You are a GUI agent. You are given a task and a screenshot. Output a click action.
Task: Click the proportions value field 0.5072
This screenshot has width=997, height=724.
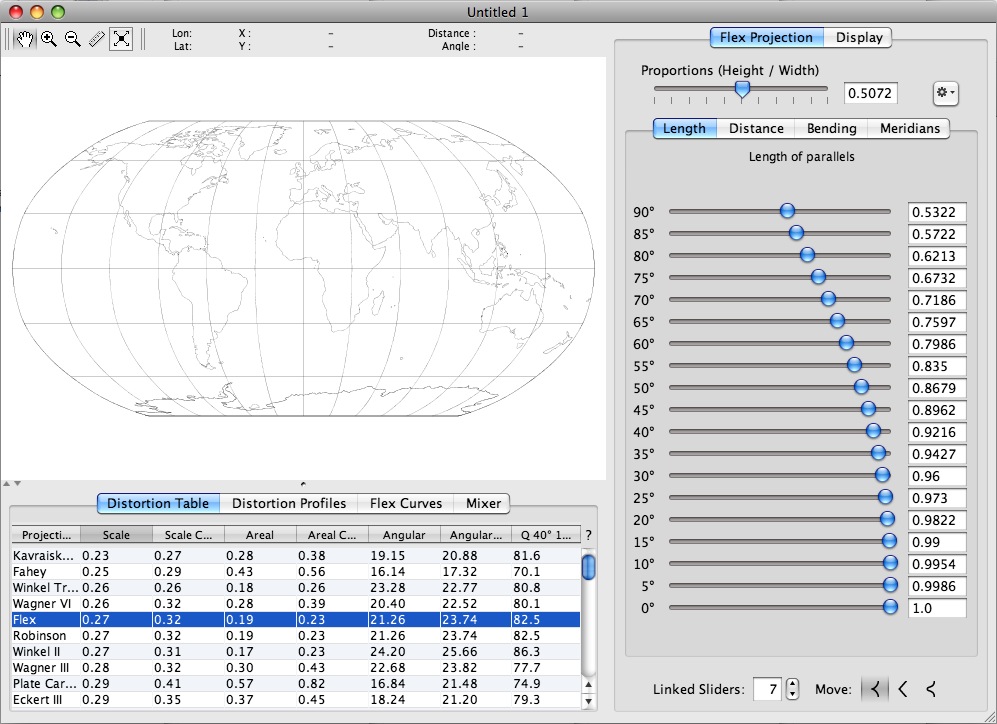coord(870,93)
